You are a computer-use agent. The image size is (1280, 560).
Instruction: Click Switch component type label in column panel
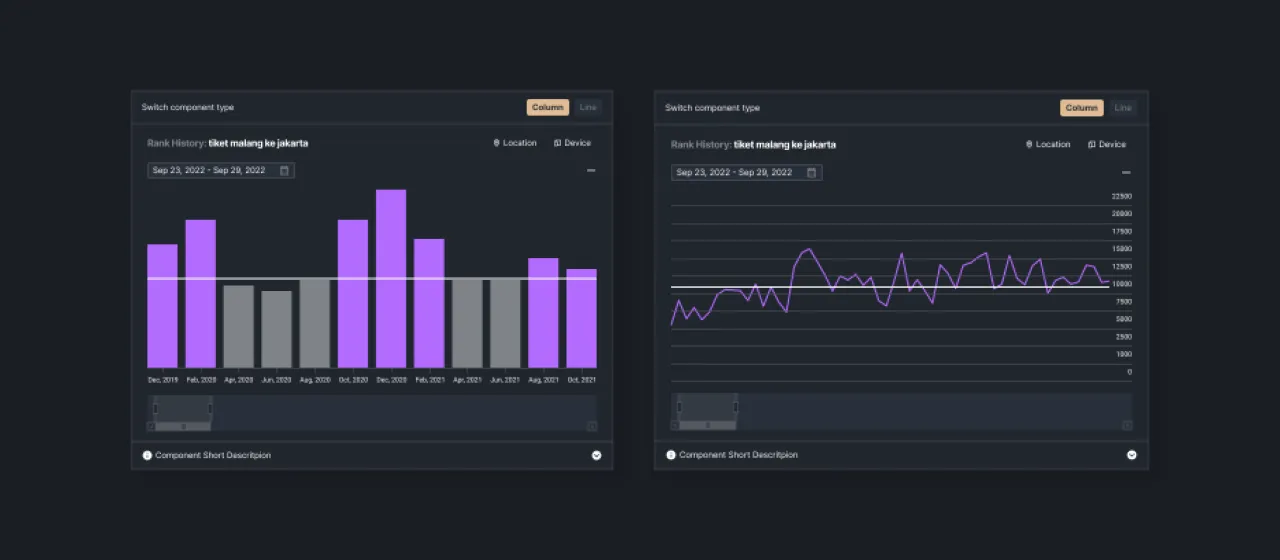(188, 107)
